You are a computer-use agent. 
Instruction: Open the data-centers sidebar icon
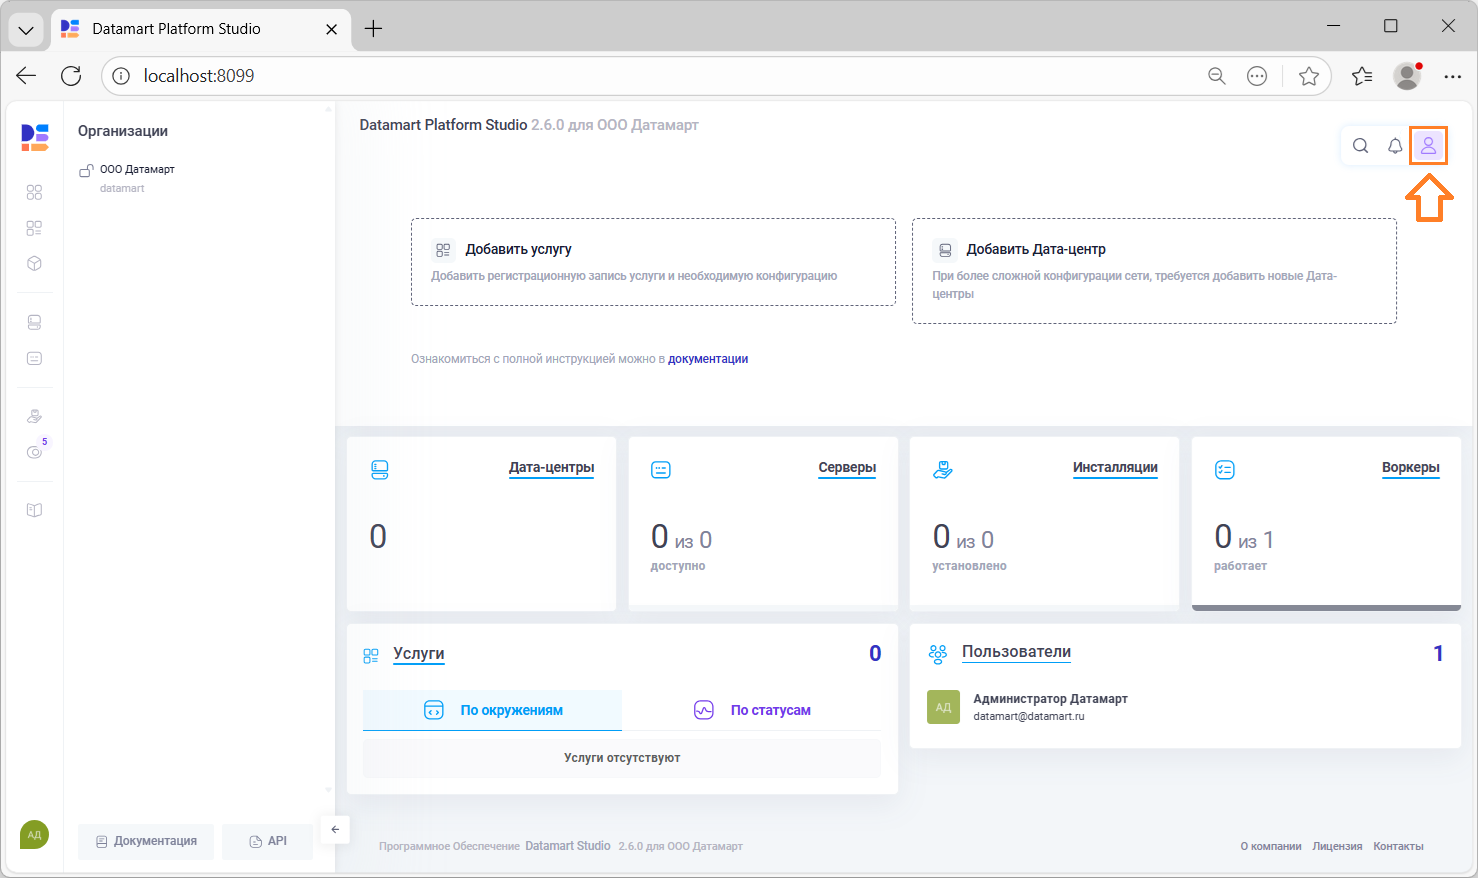[34, 322]
